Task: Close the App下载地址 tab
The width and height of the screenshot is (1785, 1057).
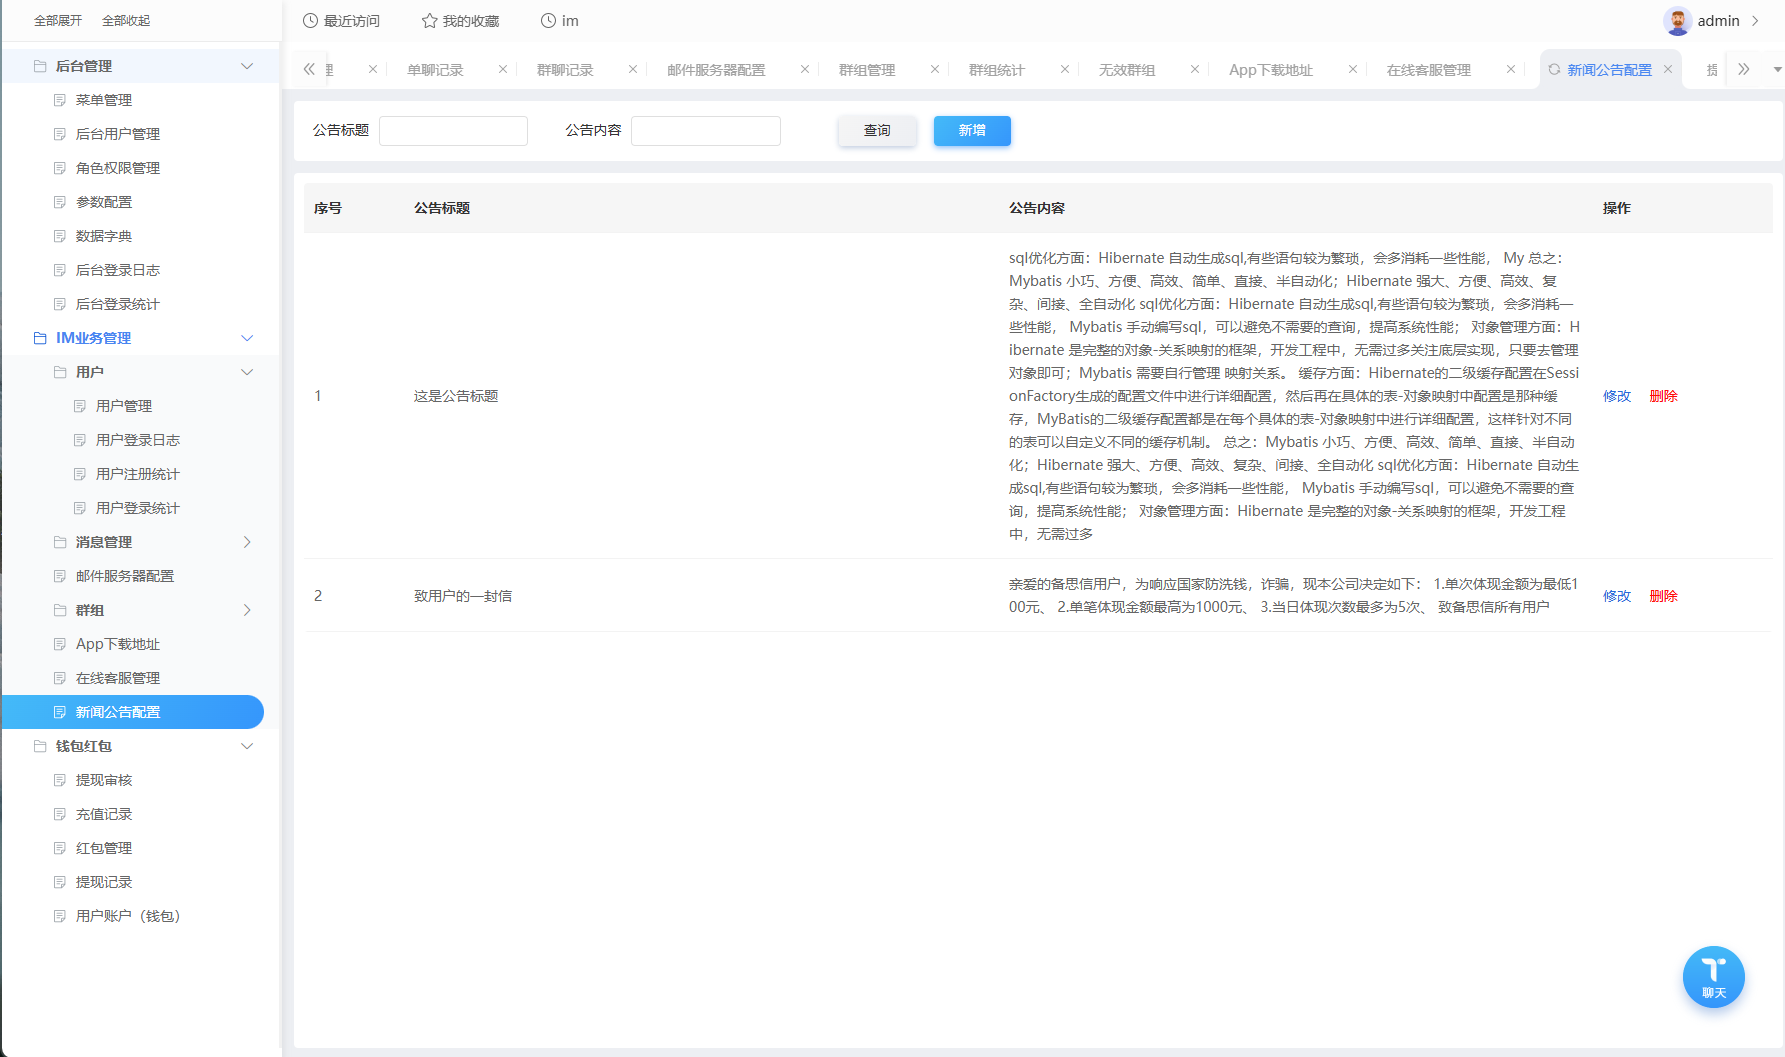Action: point(1353,70)
